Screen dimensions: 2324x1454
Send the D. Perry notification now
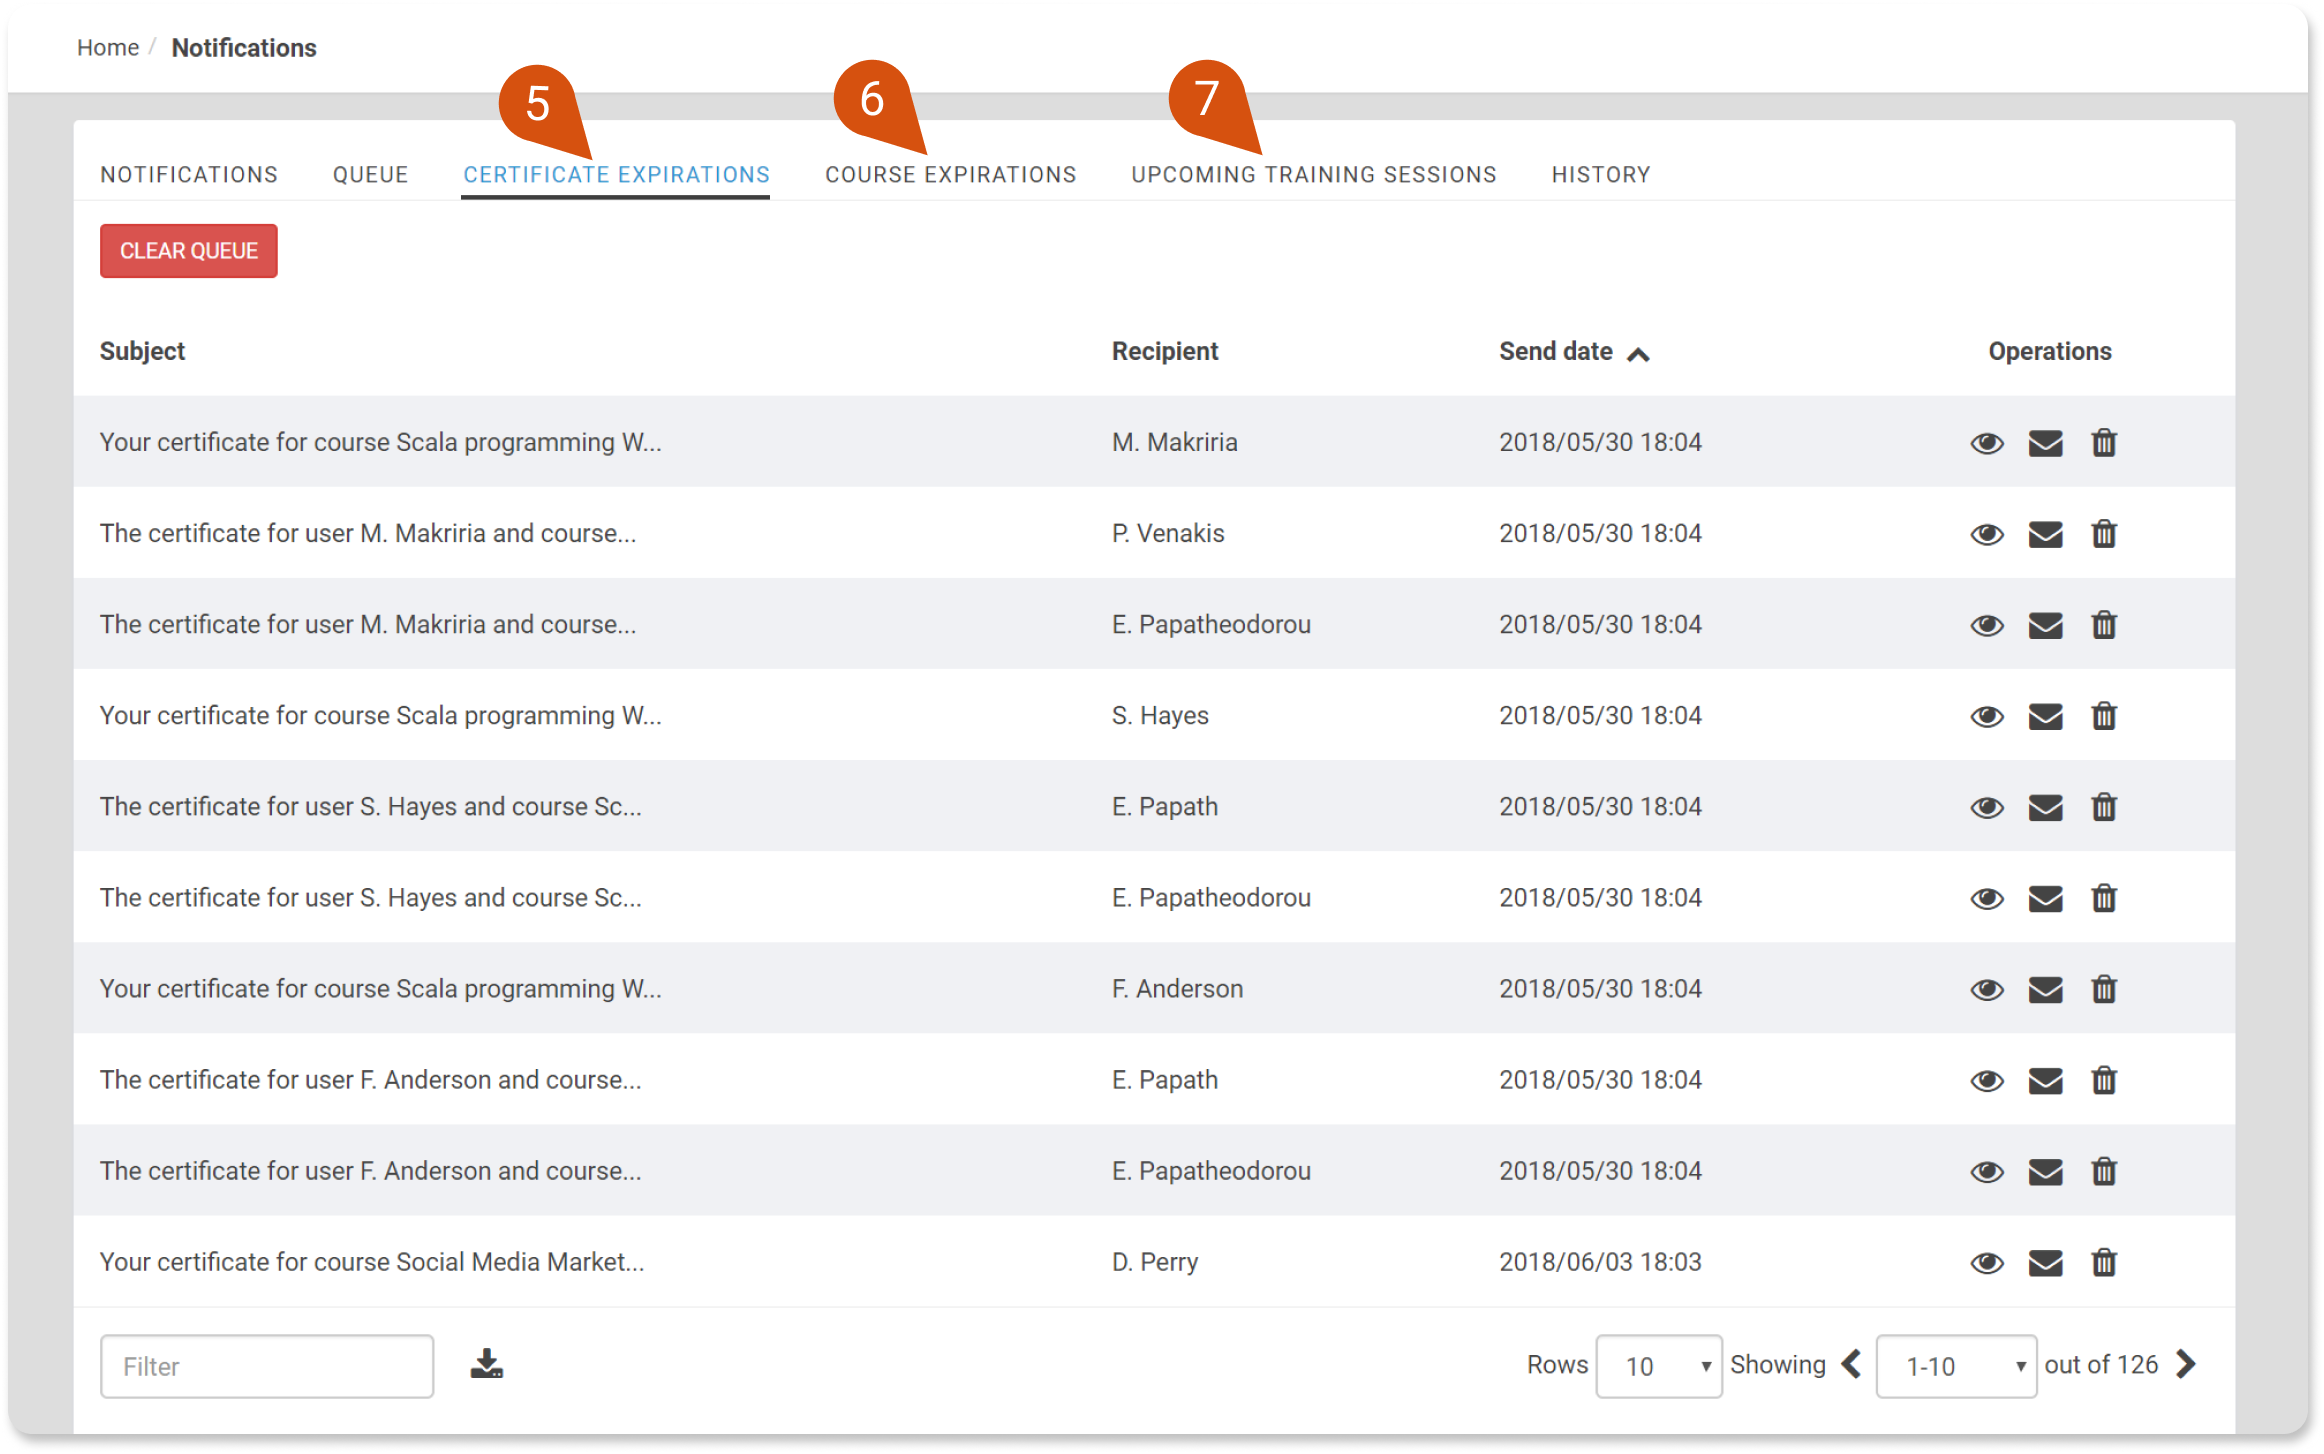pyautogui.click(x=2045, y=1263)
